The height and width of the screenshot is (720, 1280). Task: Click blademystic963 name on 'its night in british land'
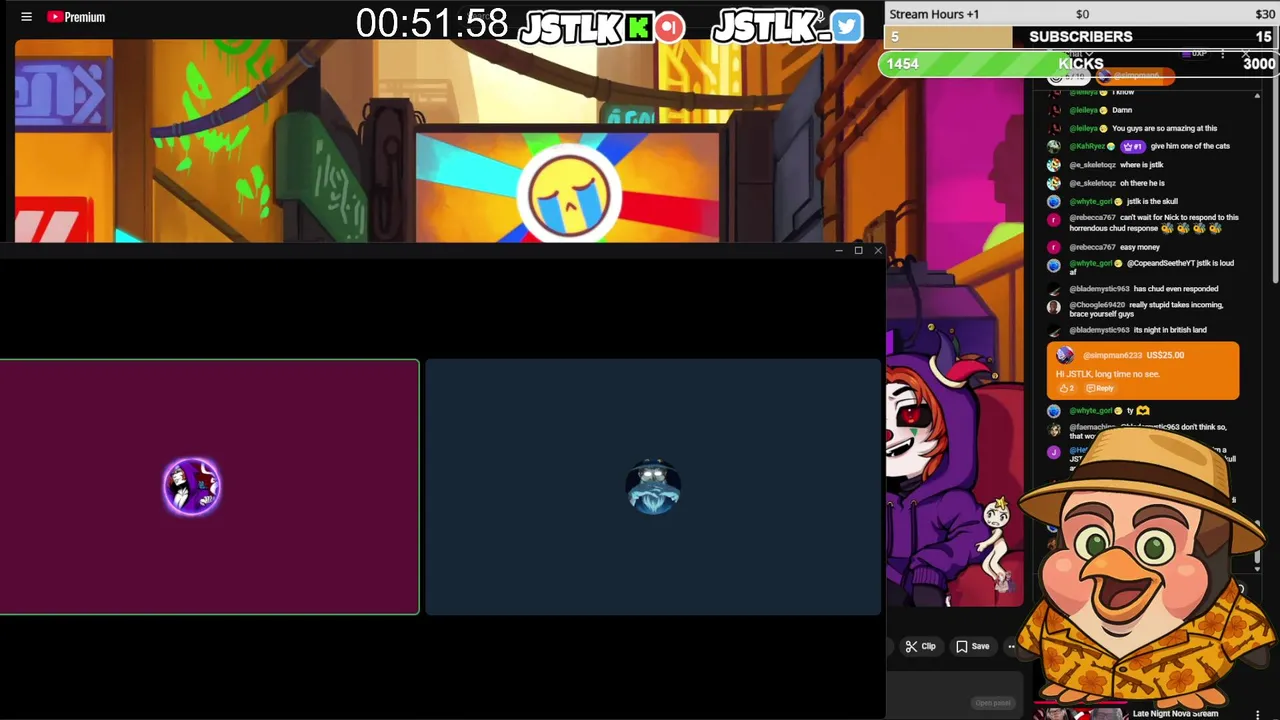[x=1099, y=330]
